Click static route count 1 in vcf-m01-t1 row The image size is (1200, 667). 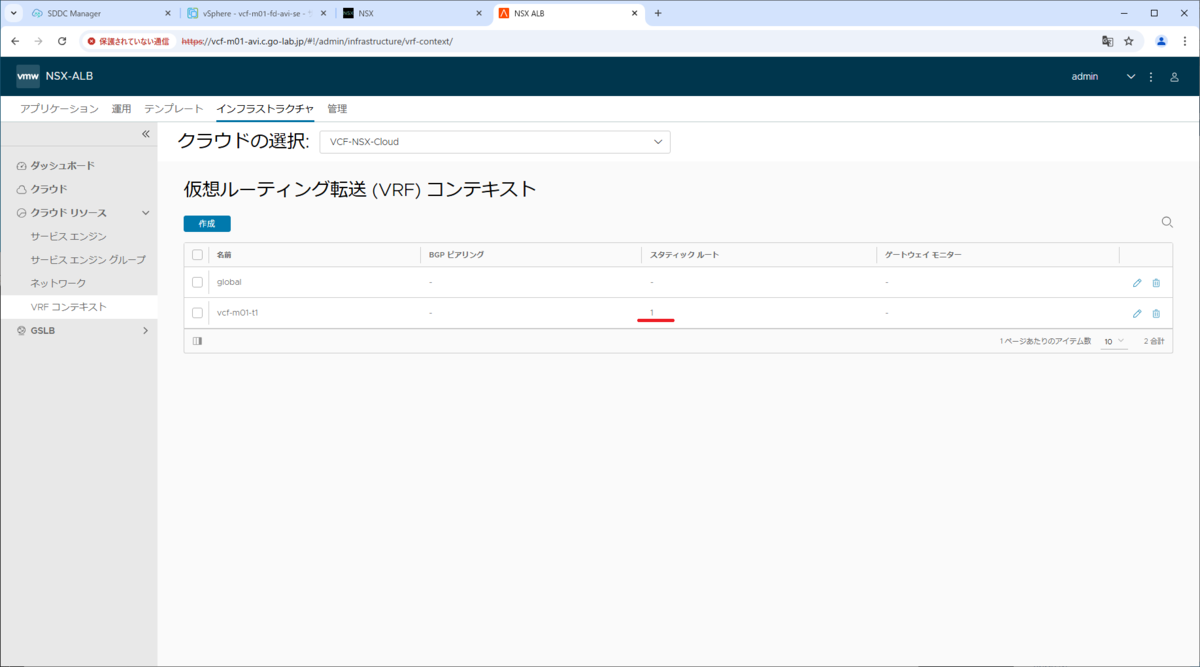652,313
